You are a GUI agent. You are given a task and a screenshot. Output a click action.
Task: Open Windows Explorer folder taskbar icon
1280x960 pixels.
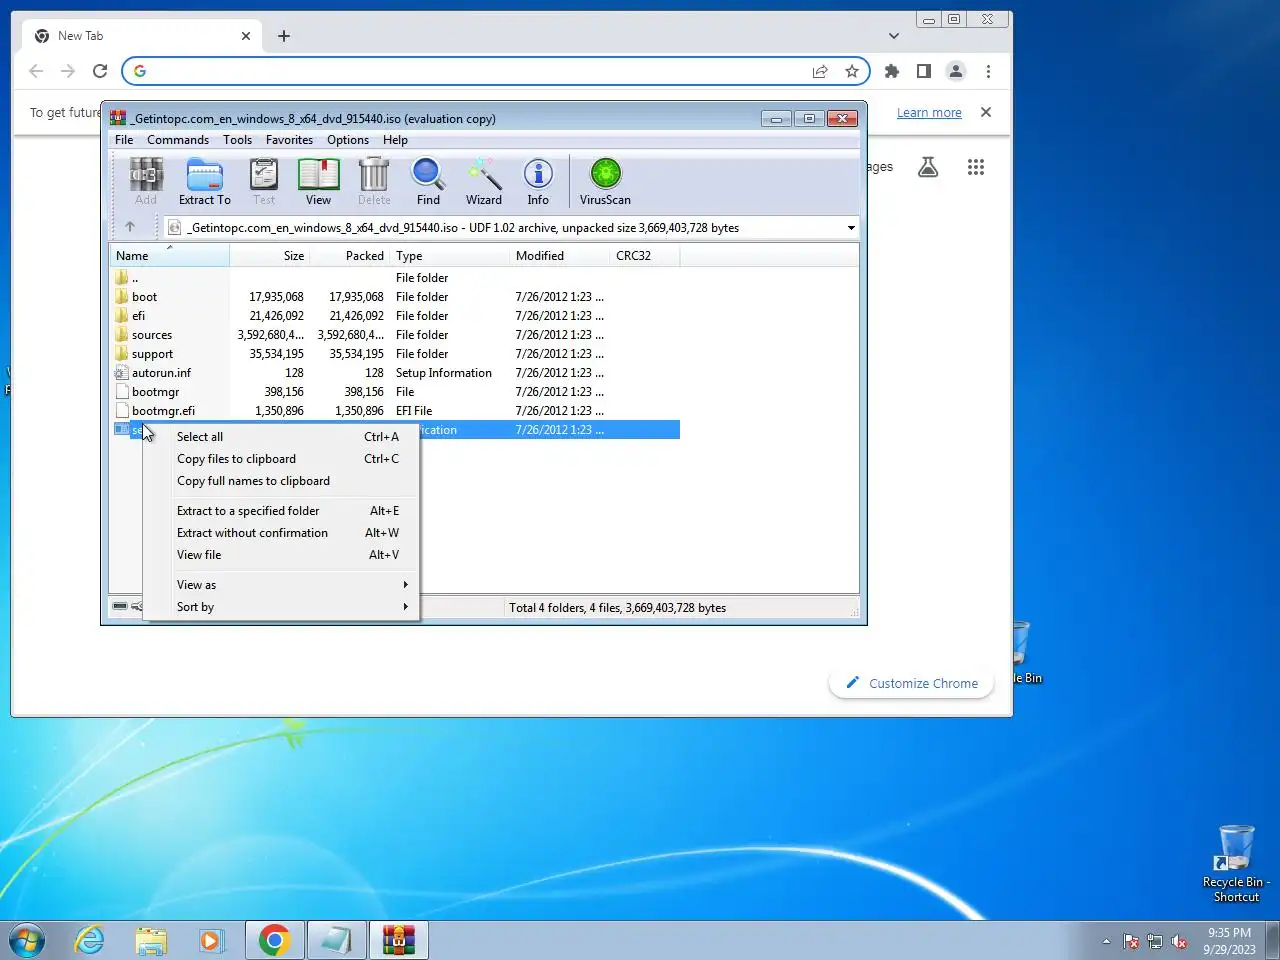point(151,940)
